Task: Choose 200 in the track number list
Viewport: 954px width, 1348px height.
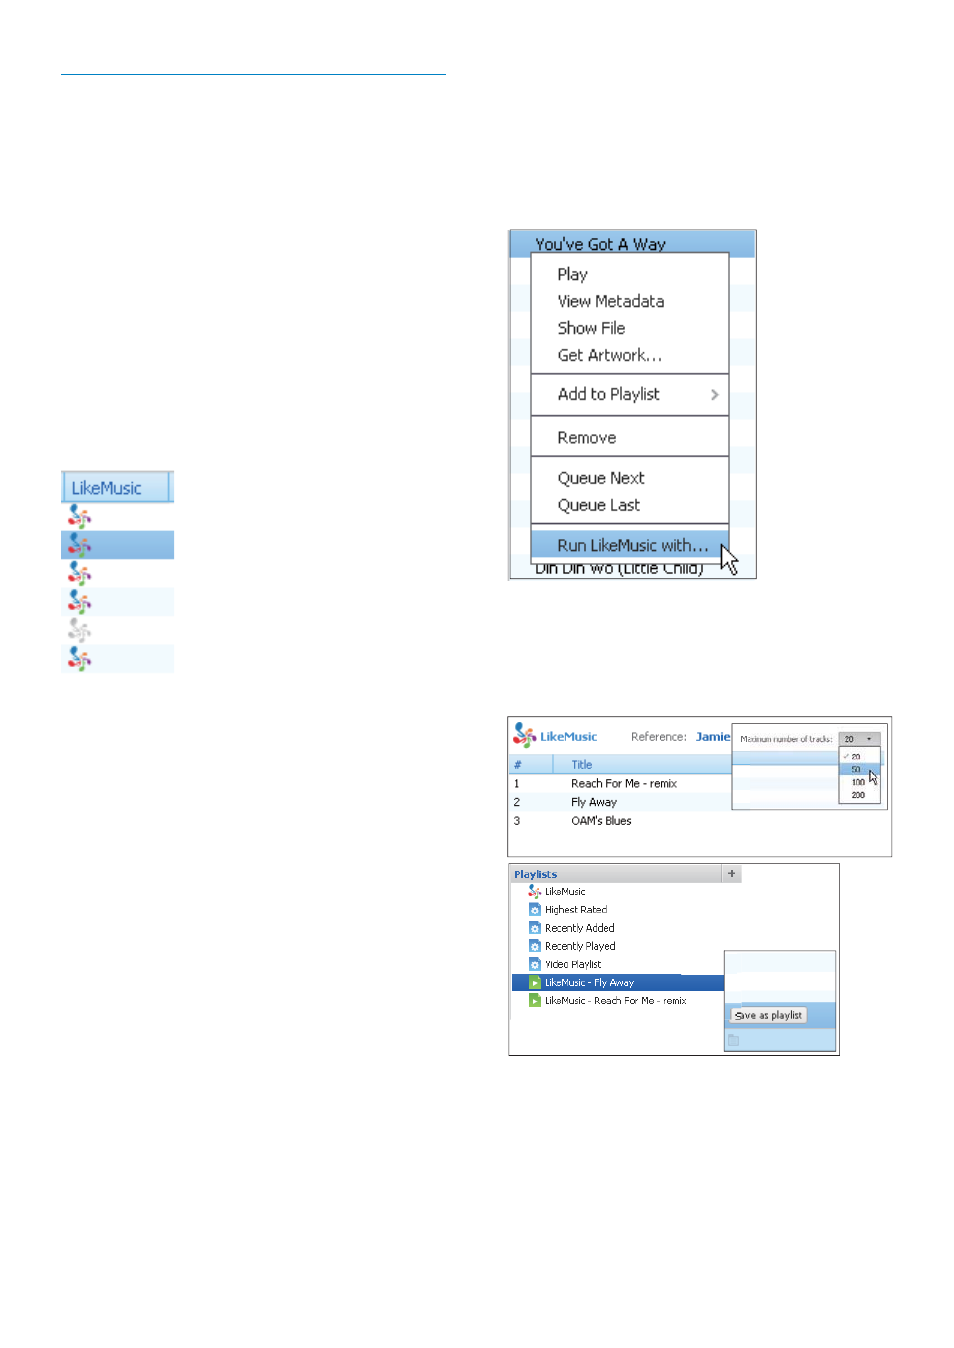Action: click(x=859, y=795)
